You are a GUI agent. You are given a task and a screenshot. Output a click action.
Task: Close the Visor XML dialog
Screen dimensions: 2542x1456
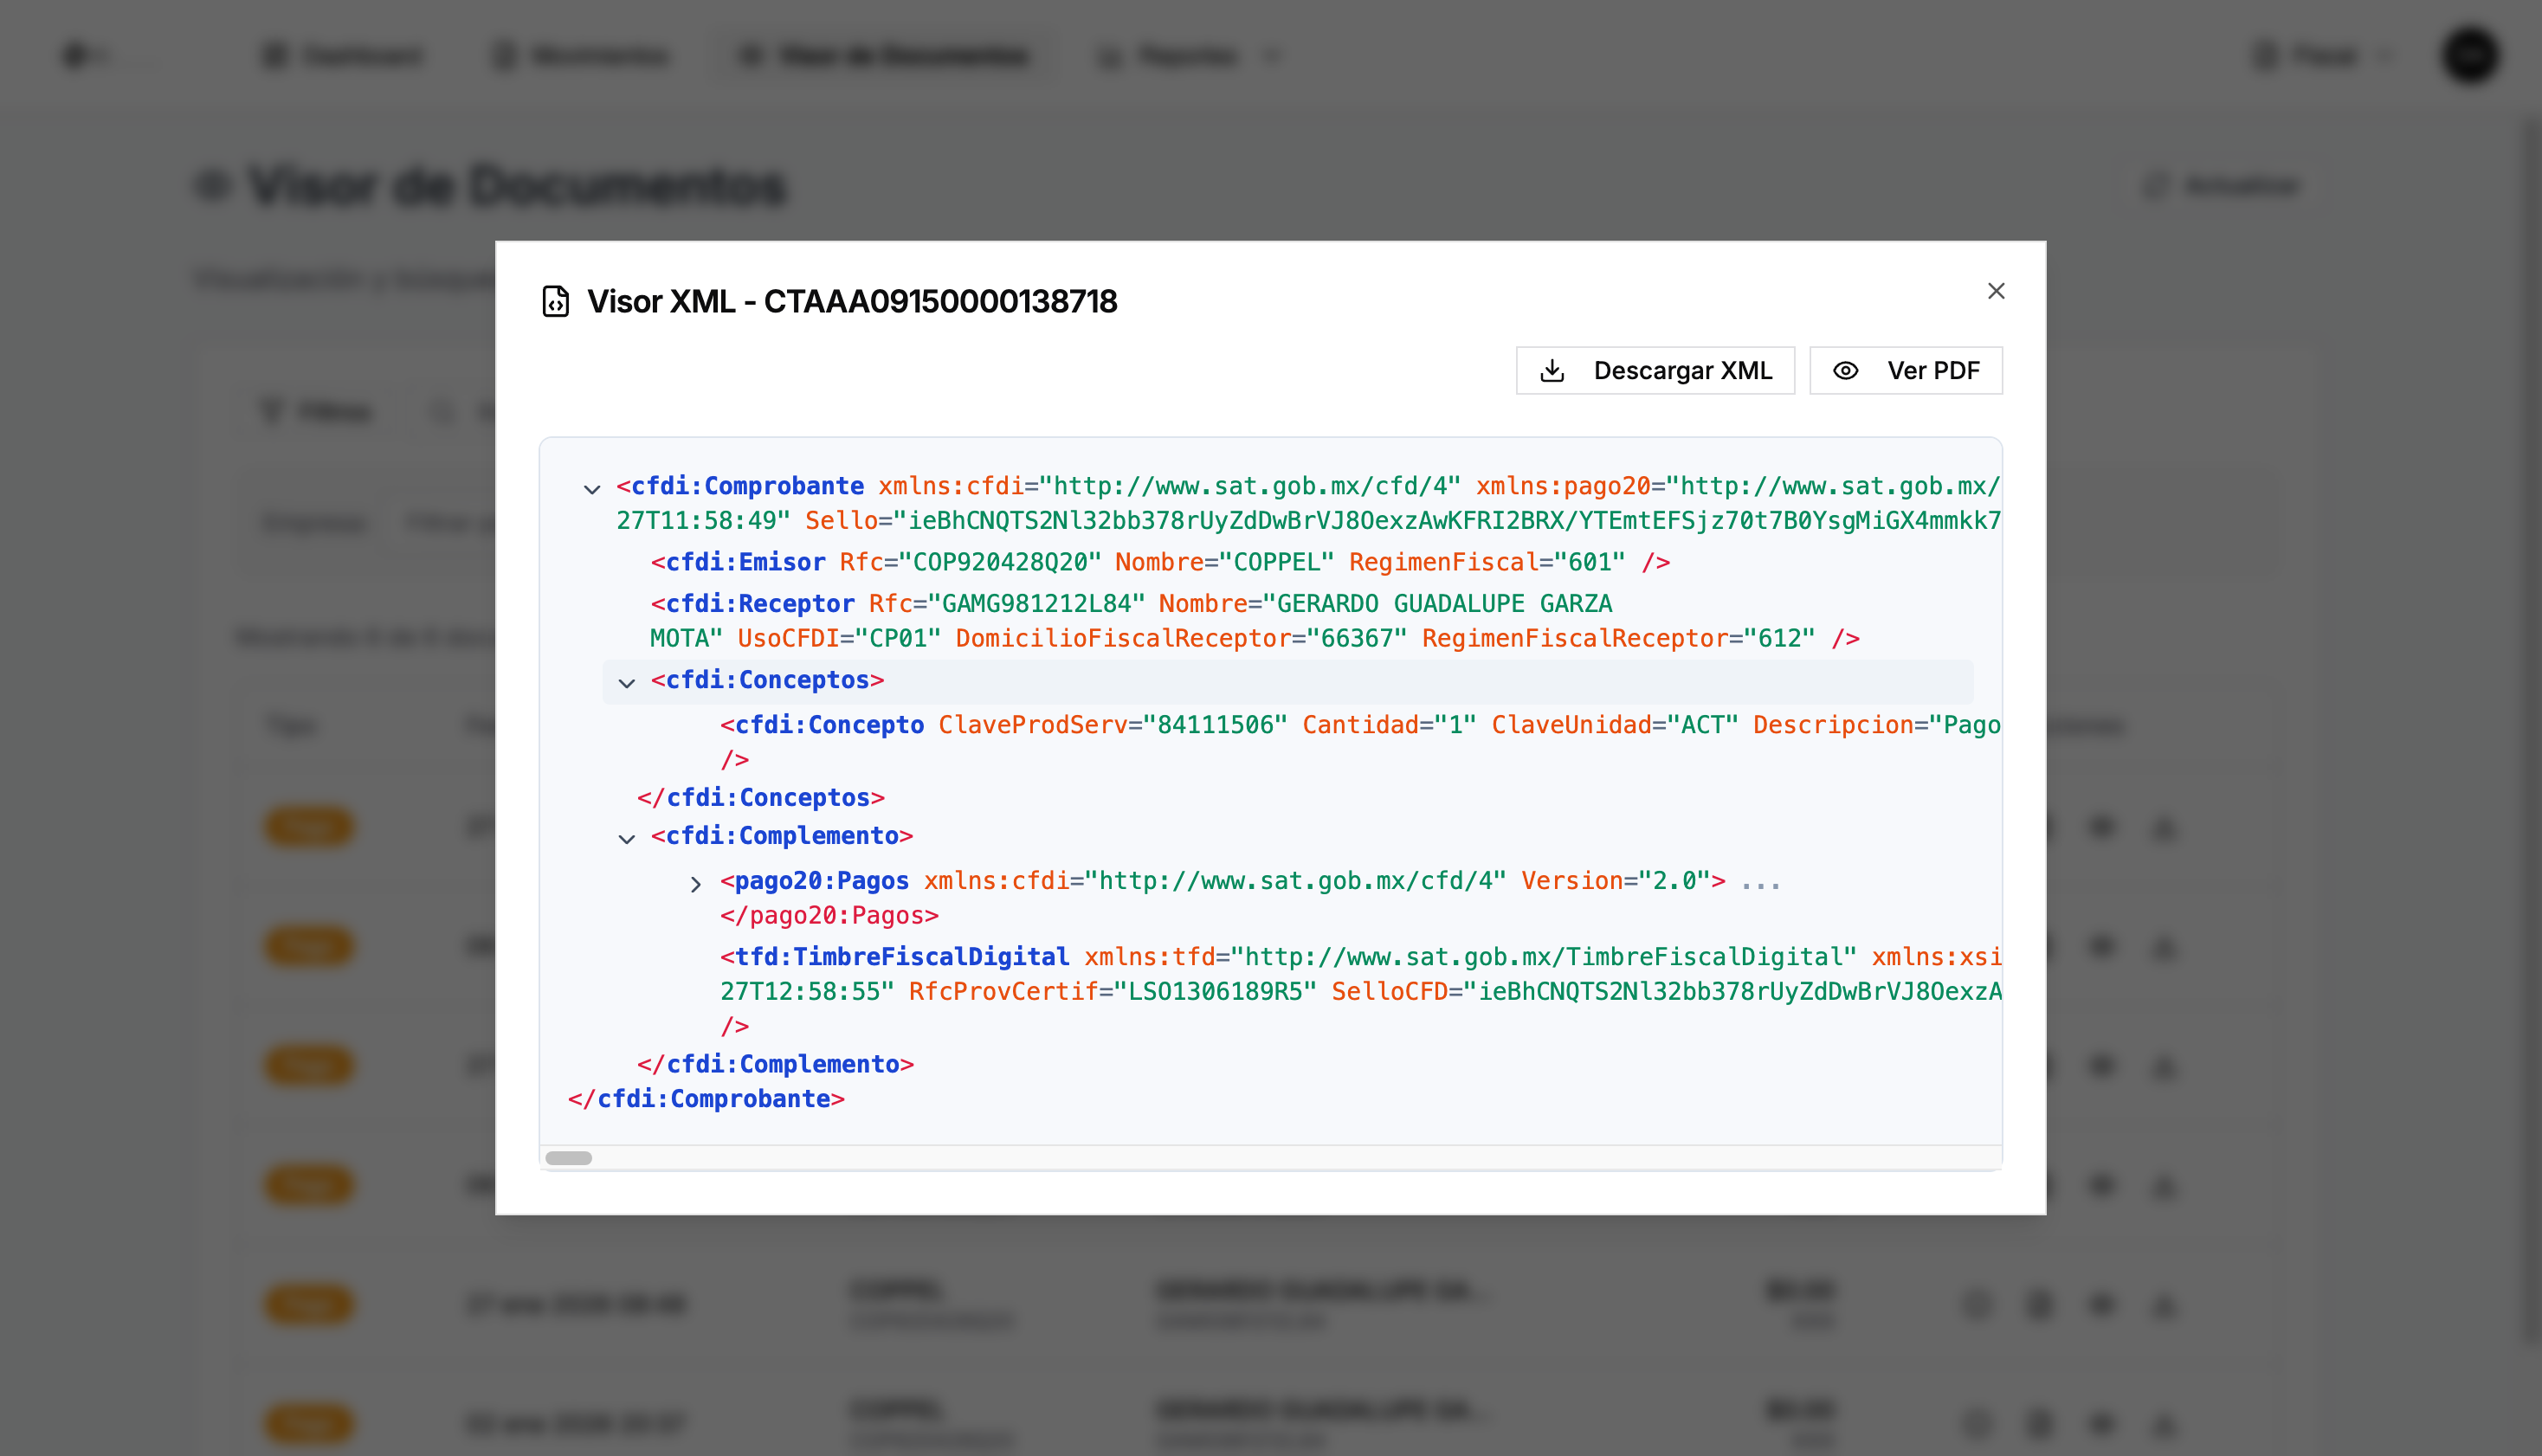point(1996,291)
